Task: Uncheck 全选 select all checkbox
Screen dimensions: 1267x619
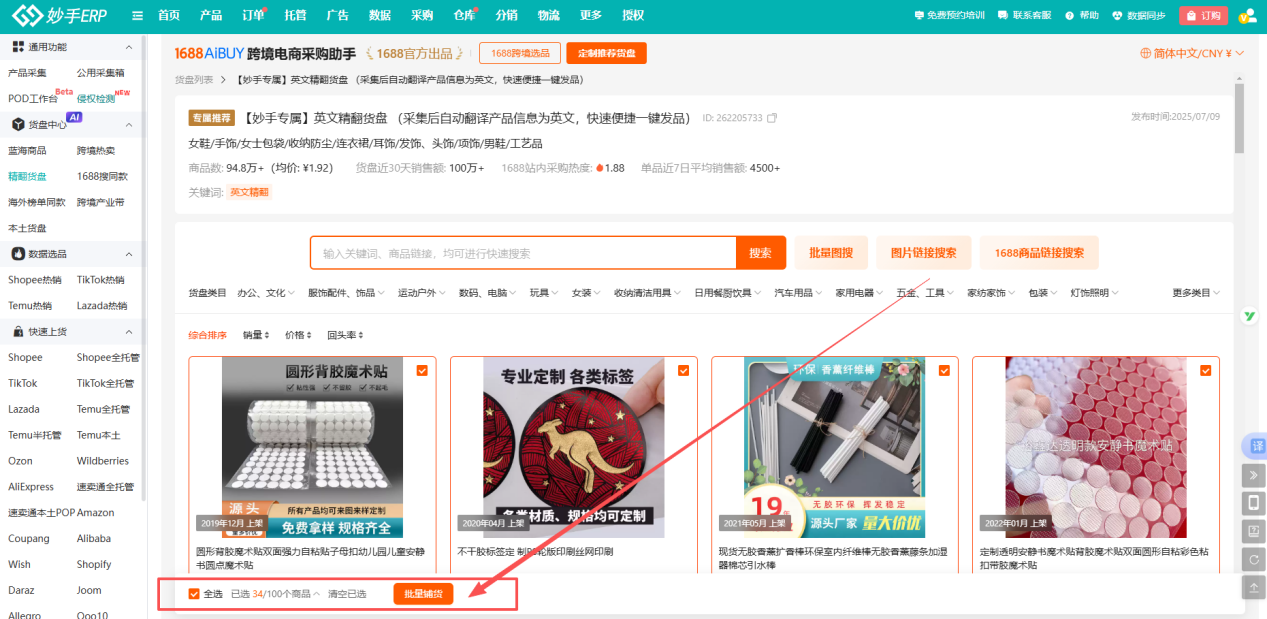Action: click(193, 592)
